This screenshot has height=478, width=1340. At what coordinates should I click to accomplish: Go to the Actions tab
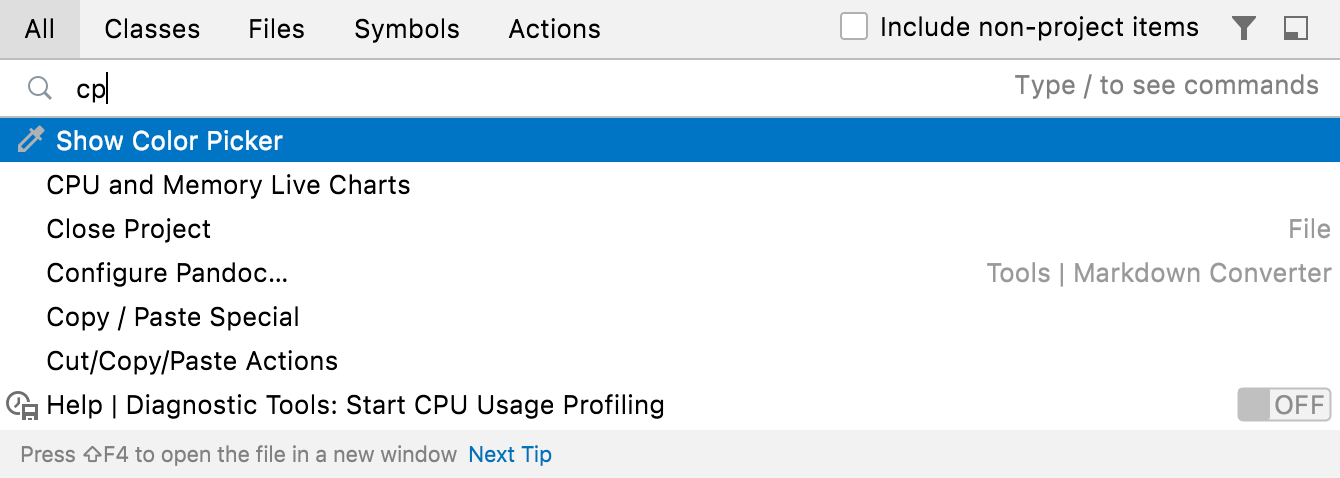click(x=554, y=29)
